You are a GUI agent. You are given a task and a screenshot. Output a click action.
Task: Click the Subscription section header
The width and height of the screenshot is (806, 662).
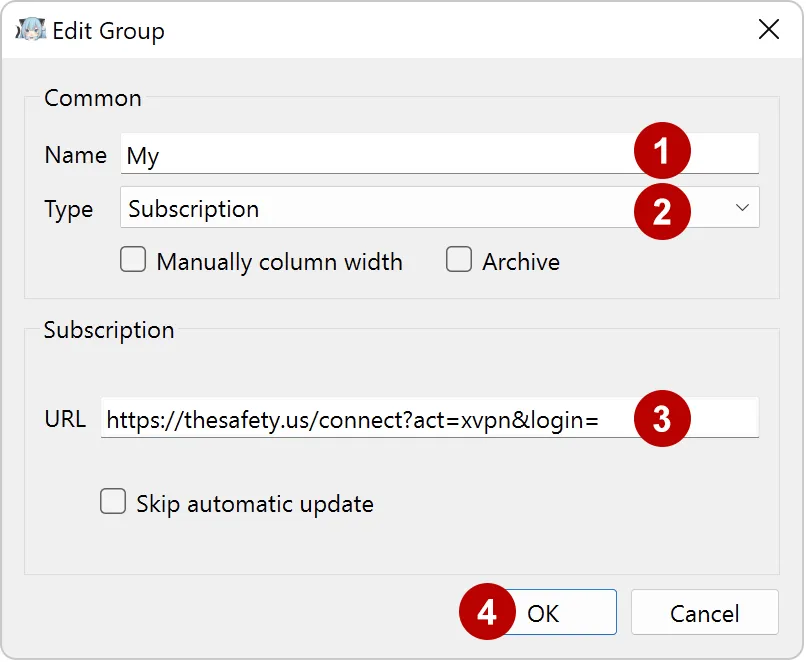108,330
